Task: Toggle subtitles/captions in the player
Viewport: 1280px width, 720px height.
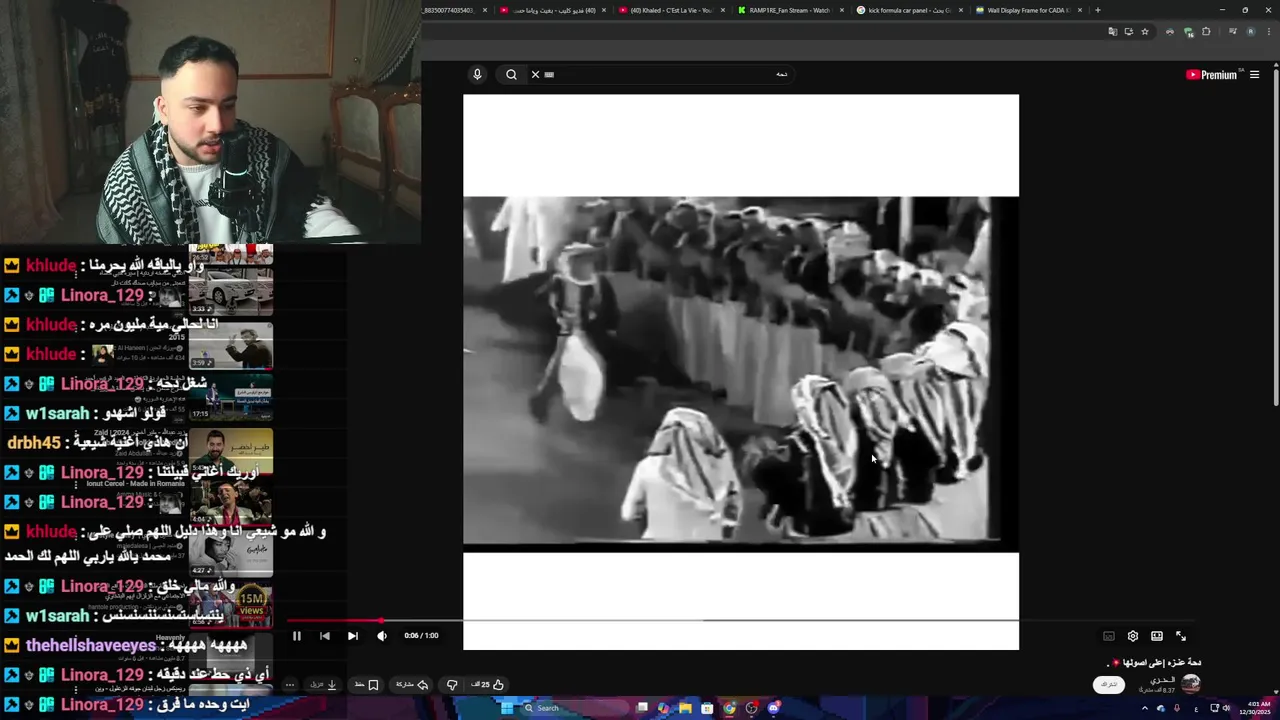Action: [x=1108, y=636]
